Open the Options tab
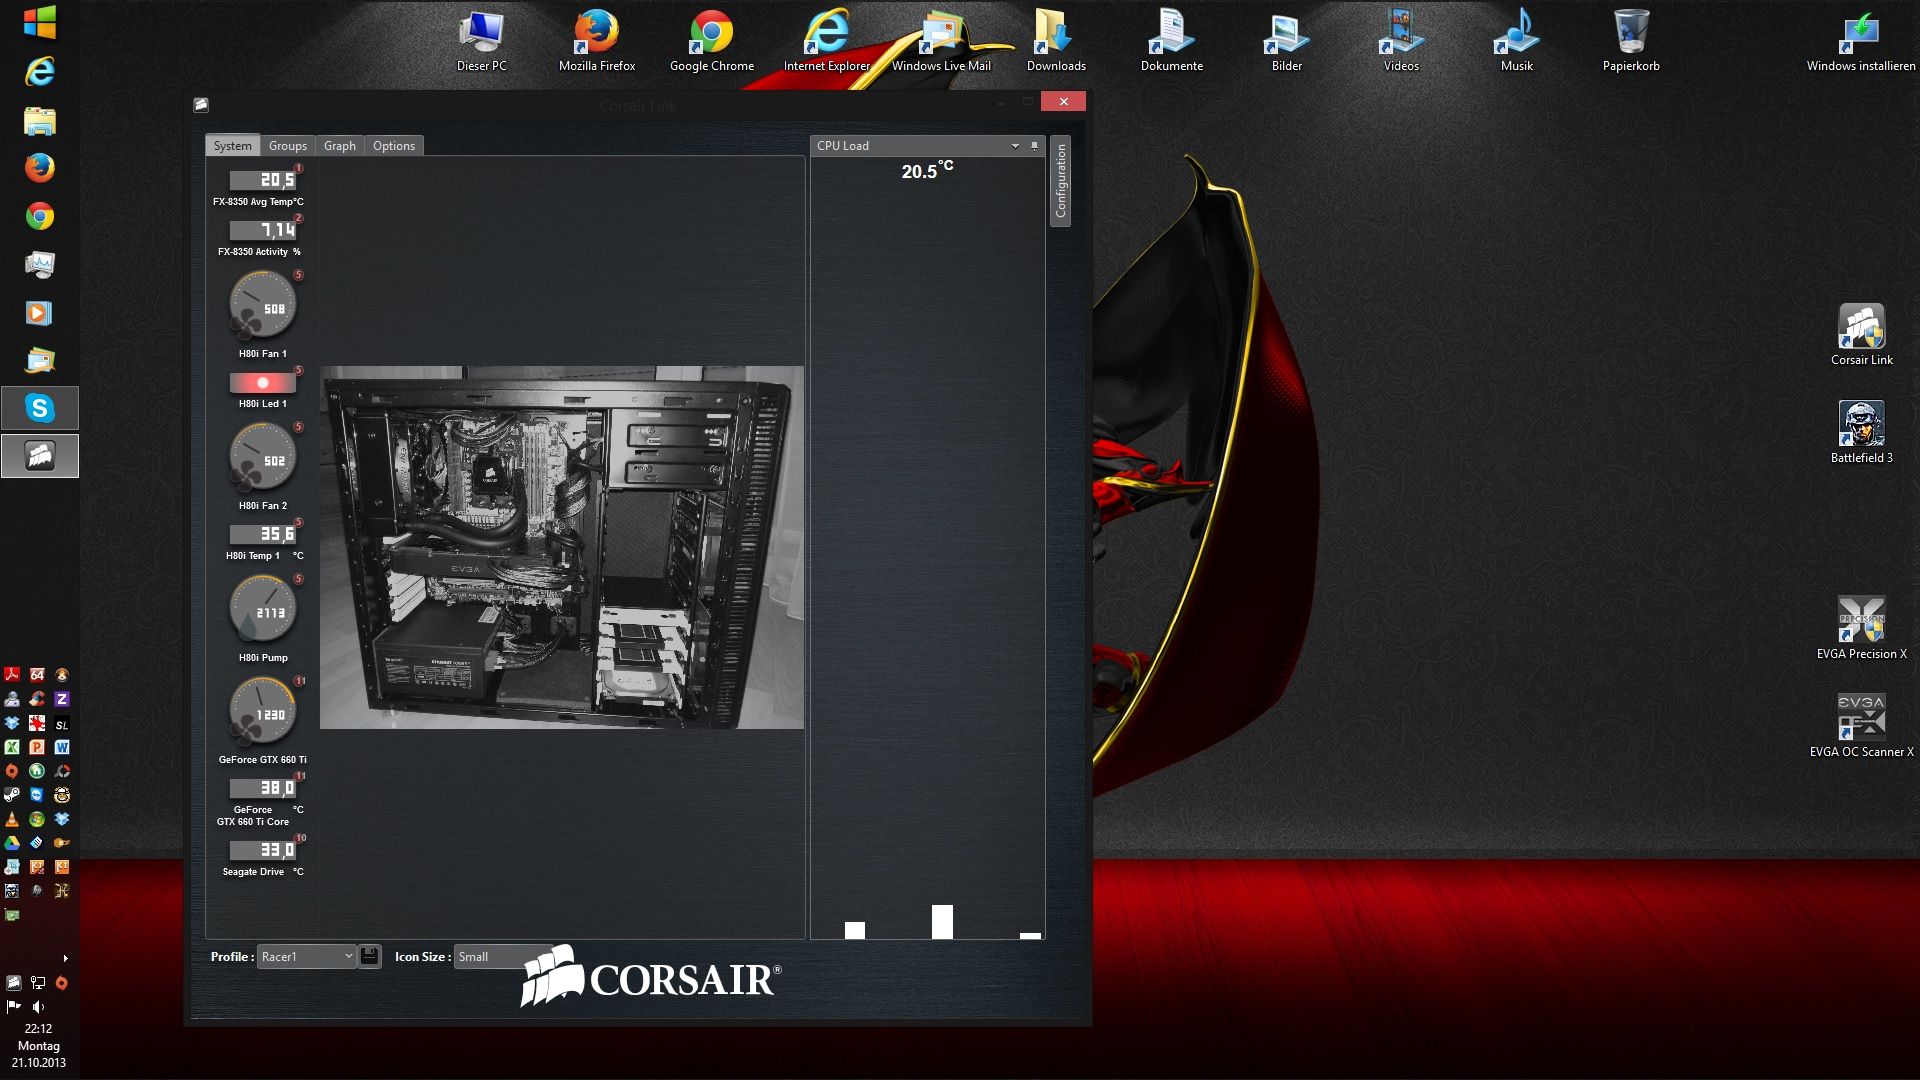 point(394,146)
